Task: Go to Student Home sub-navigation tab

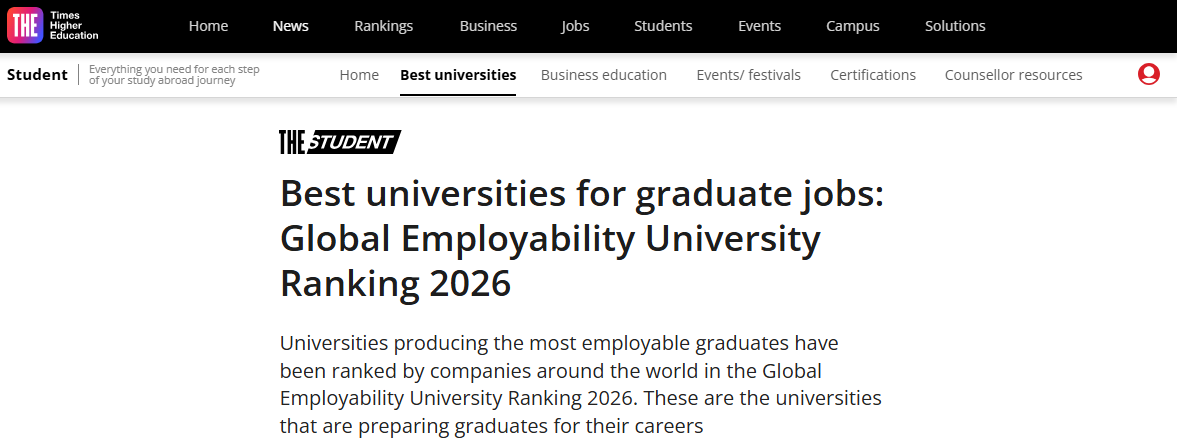Action: 359,75
